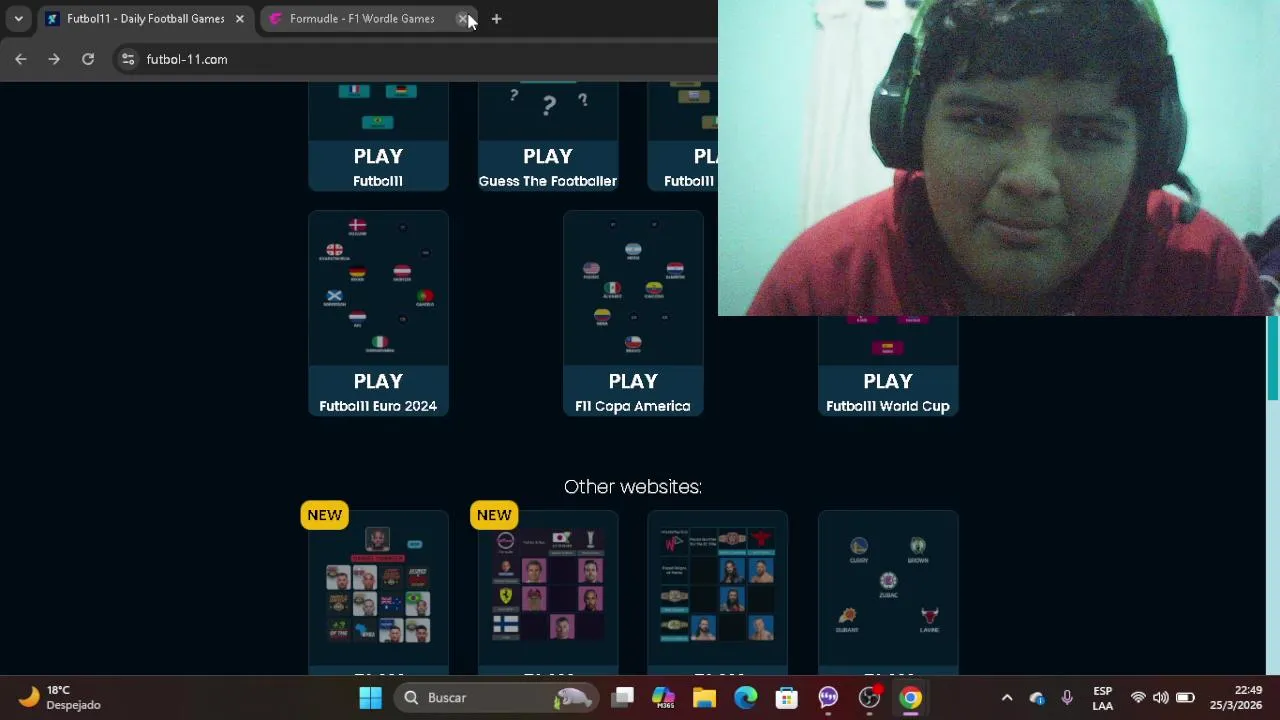Viewport: 1280px width, 720px height.
Task: Play the Futbol11 game
Action: (x=378, y=166)
